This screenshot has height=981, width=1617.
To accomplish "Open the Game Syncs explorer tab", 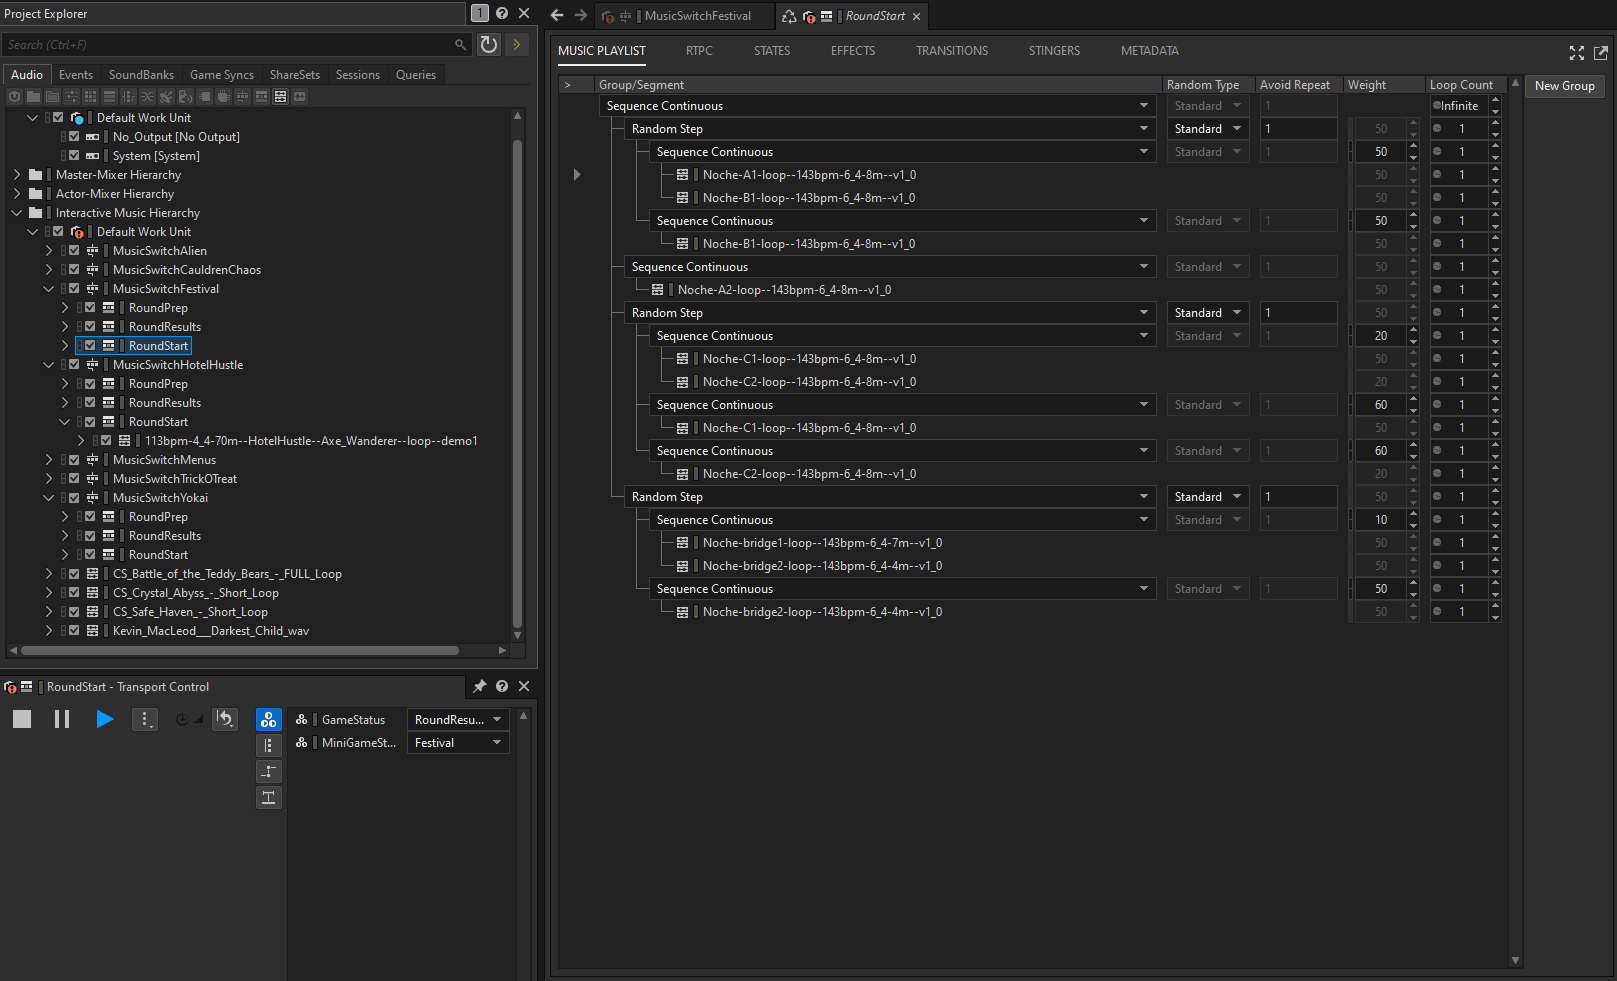I will point(222,75).
